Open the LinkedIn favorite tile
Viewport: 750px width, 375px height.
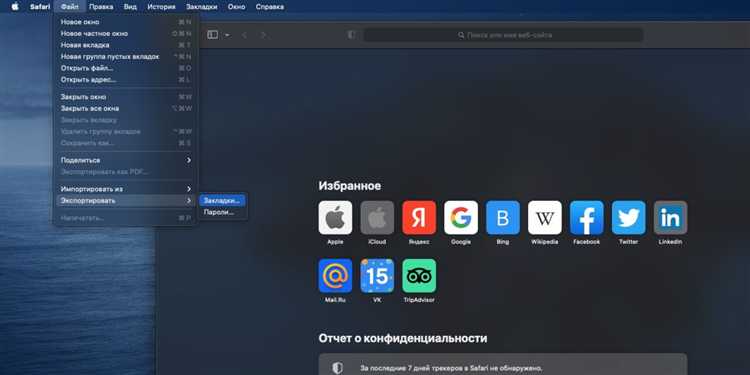click(670, 218)
